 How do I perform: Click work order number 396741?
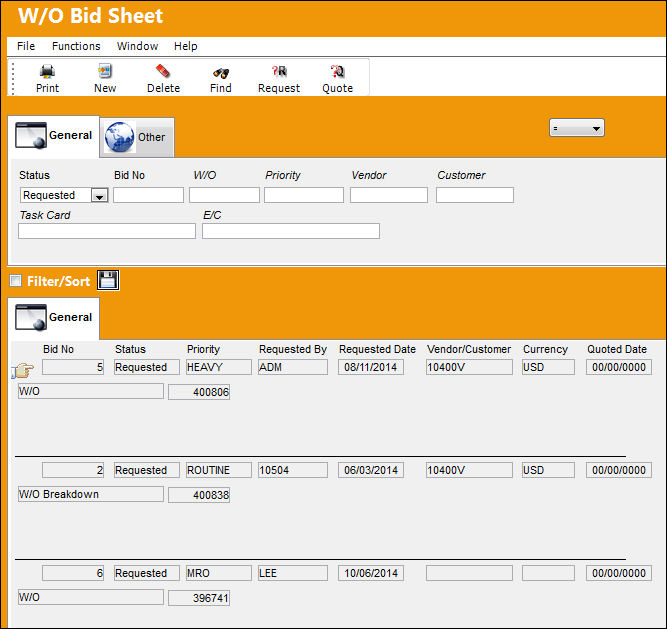click(199, 598)
